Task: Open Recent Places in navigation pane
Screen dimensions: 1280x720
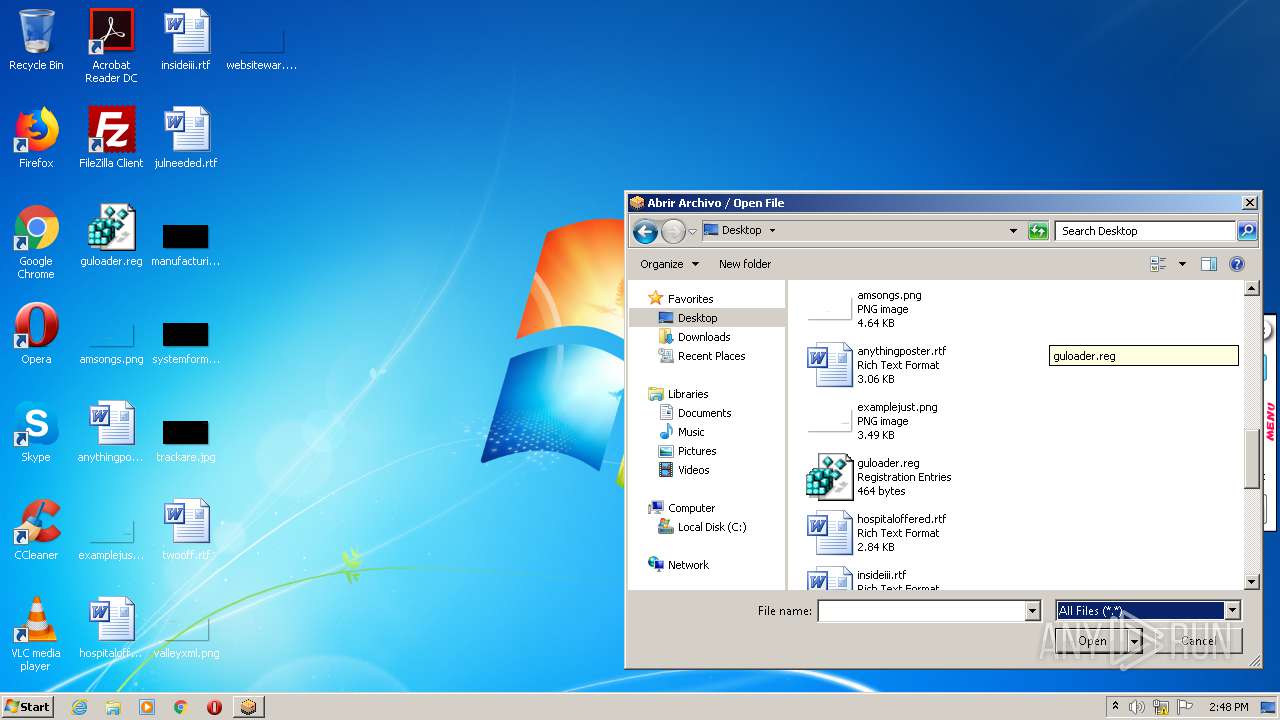Action: point(711,356)
